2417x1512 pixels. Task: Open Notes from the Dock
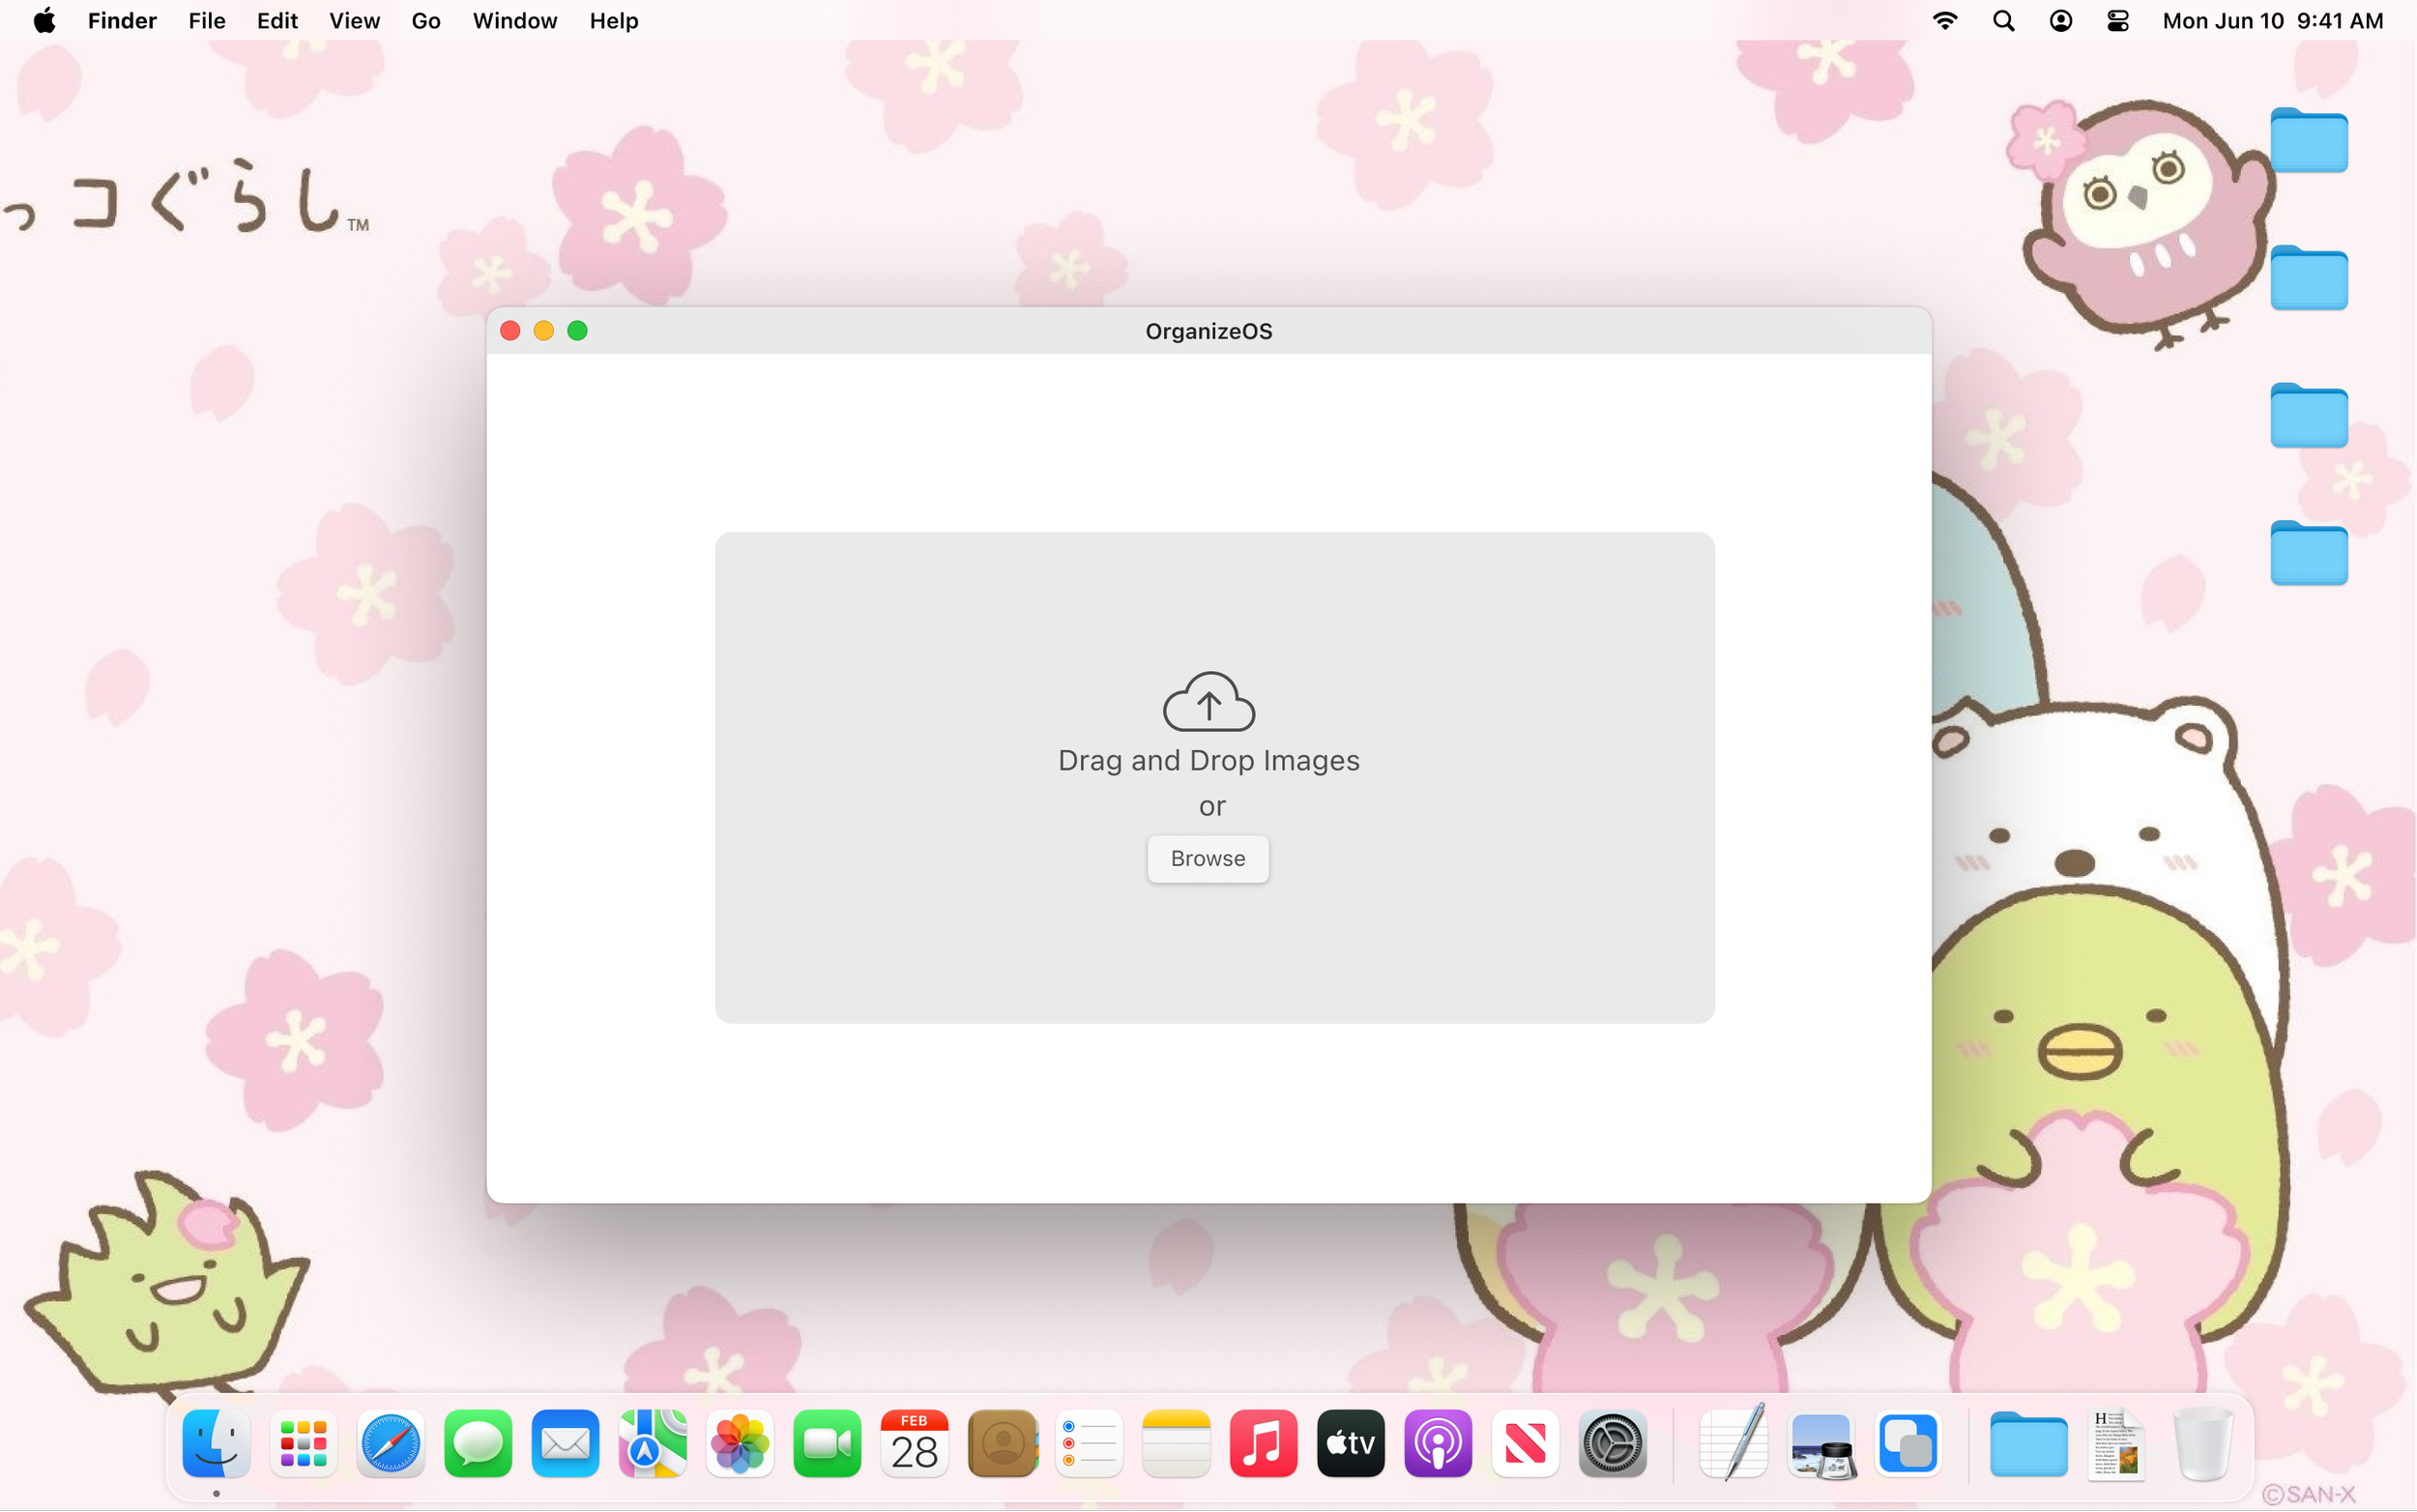[x=1176, y=1444]
